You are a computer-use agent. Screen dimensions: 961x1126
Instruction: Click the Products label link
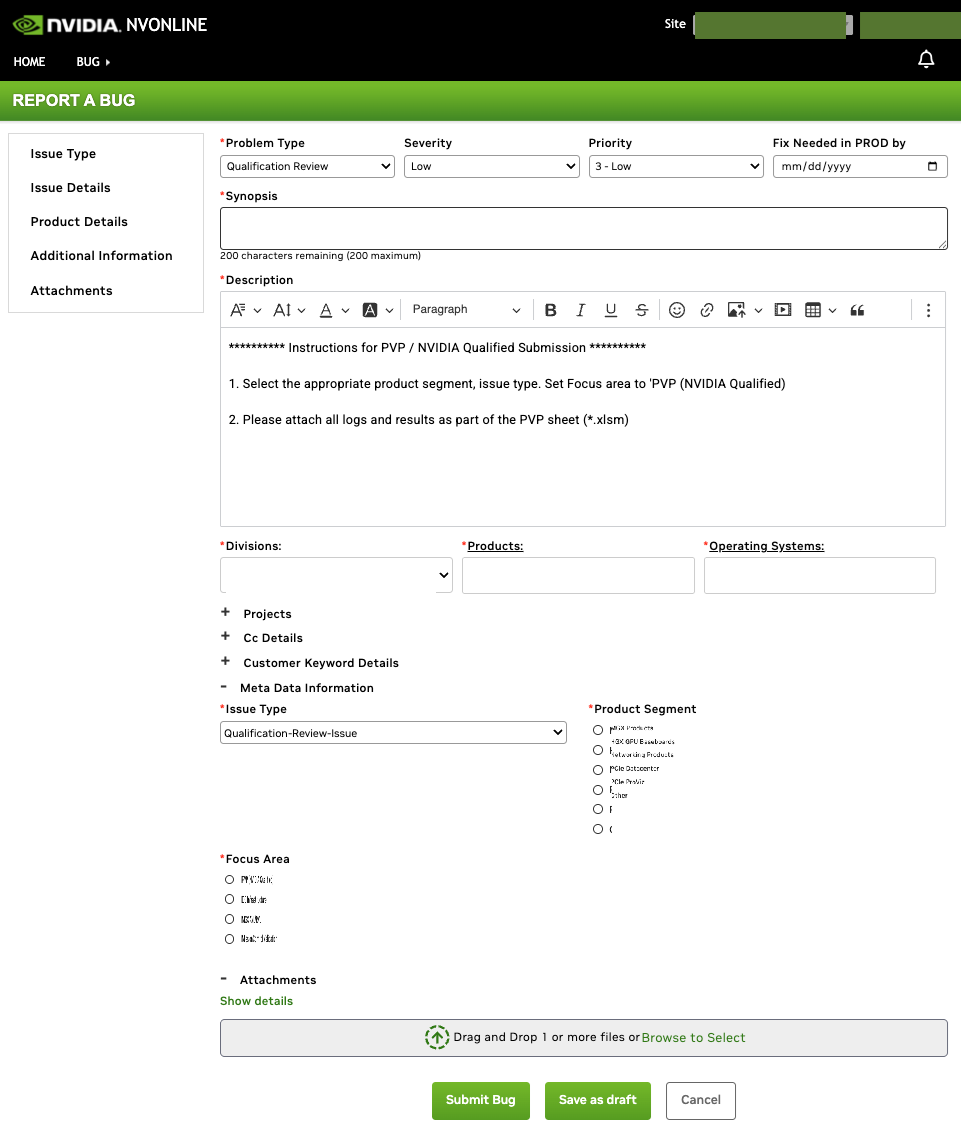coord(496,546)
